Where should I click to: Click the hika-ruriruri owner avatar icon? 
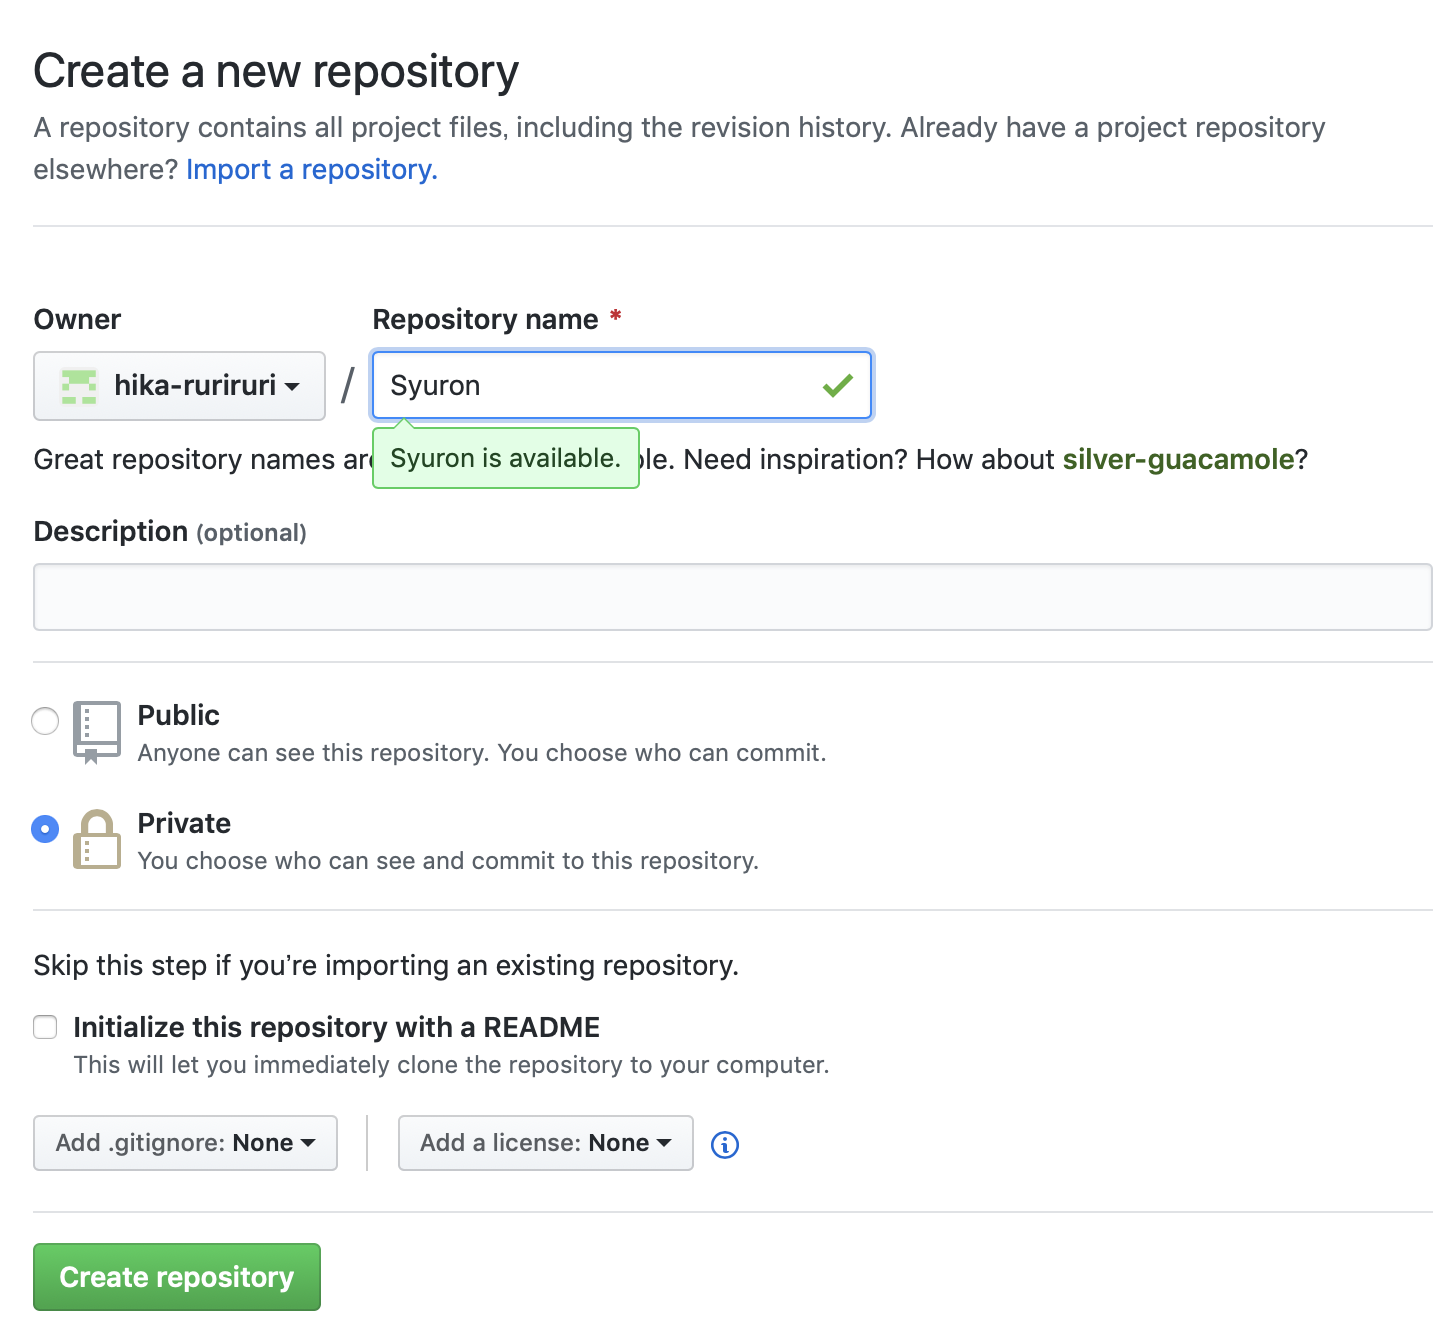point(78,386)
